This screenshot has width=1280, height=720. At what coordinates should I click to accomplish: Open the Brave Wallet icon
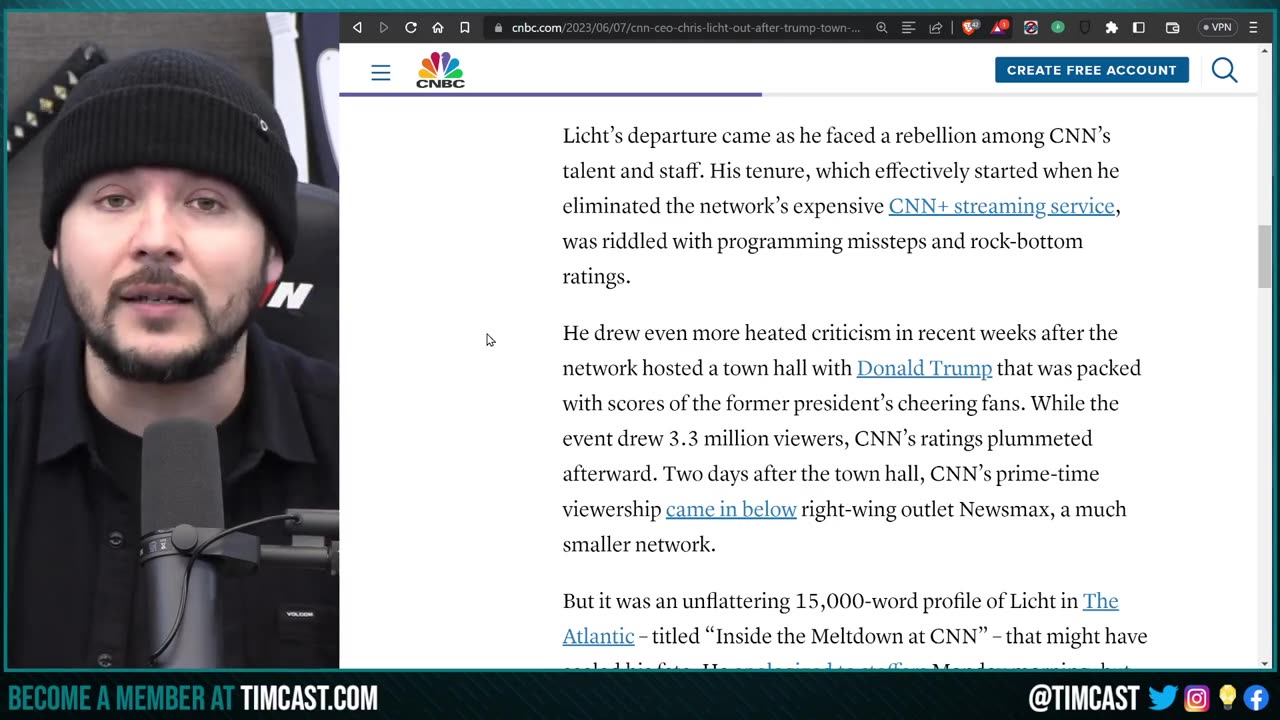coord(1172,28)
